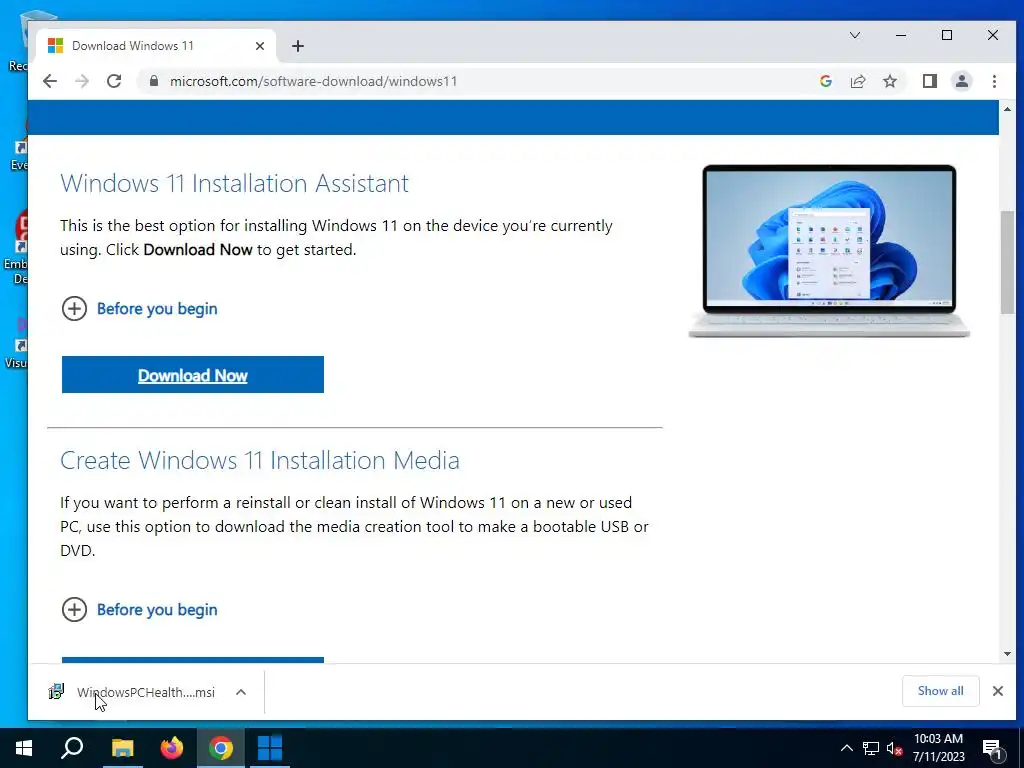The image size is (1024, 768).
Task: Open the Chrome profile avatar
Action: [961, 81]
